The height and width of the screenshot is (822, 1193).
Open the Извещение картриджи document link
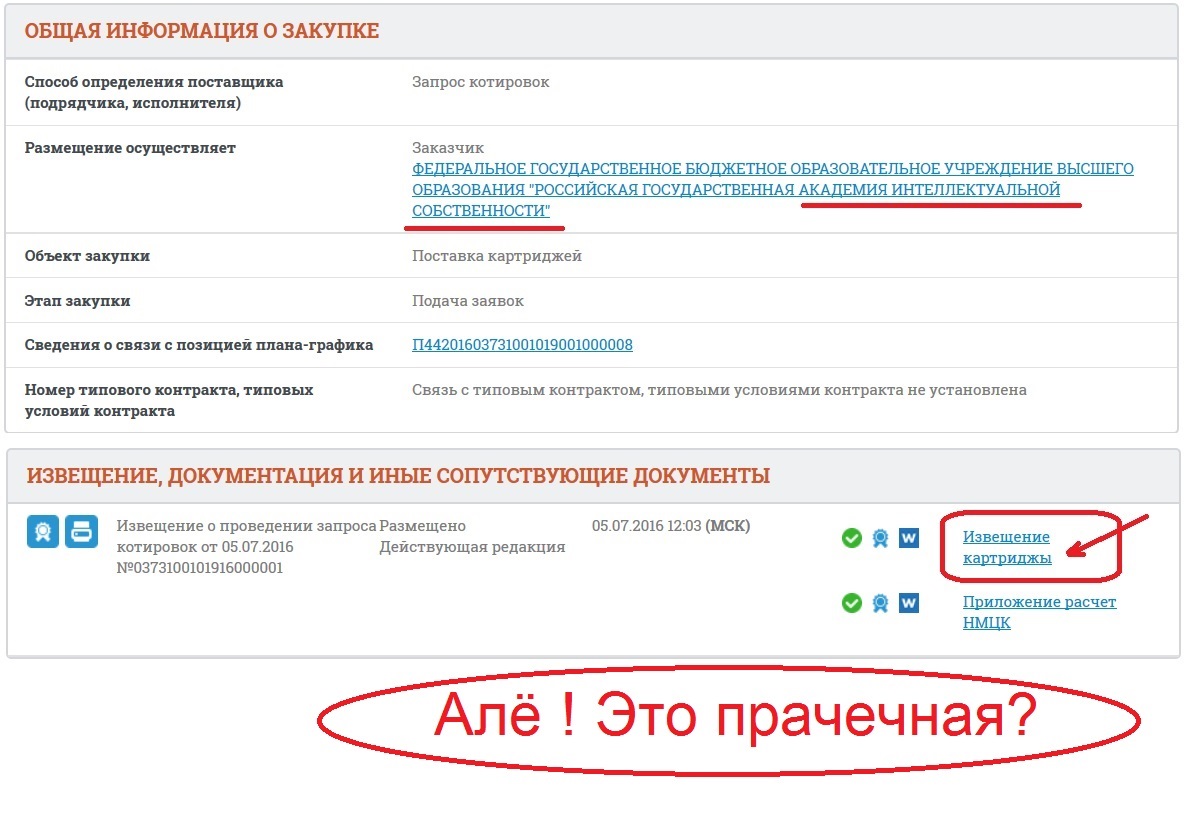tap(1006, 548)
